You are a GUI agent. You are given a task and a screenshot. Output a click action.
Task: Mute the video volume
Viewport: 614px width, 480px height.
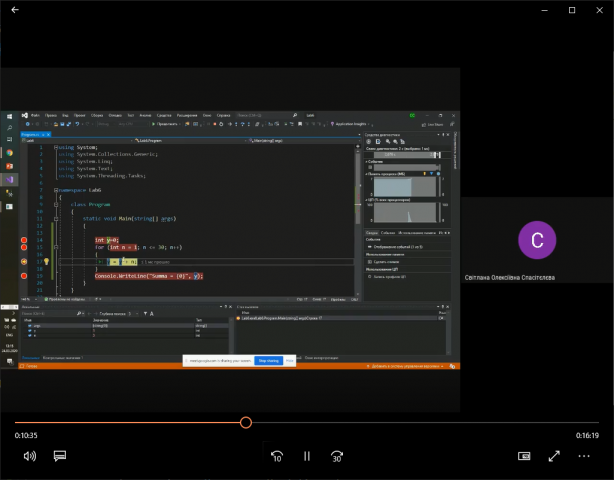tap(30, 456)
